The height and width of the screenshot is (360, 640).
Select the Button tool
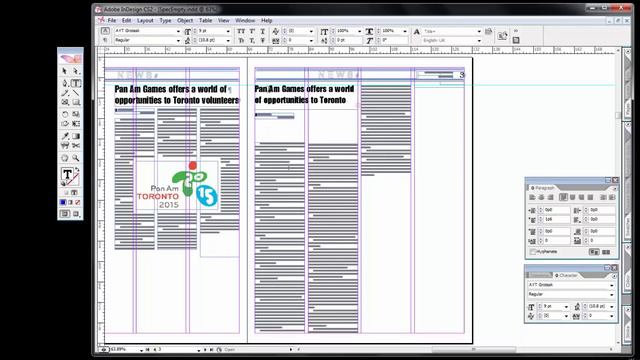point(64,145)
